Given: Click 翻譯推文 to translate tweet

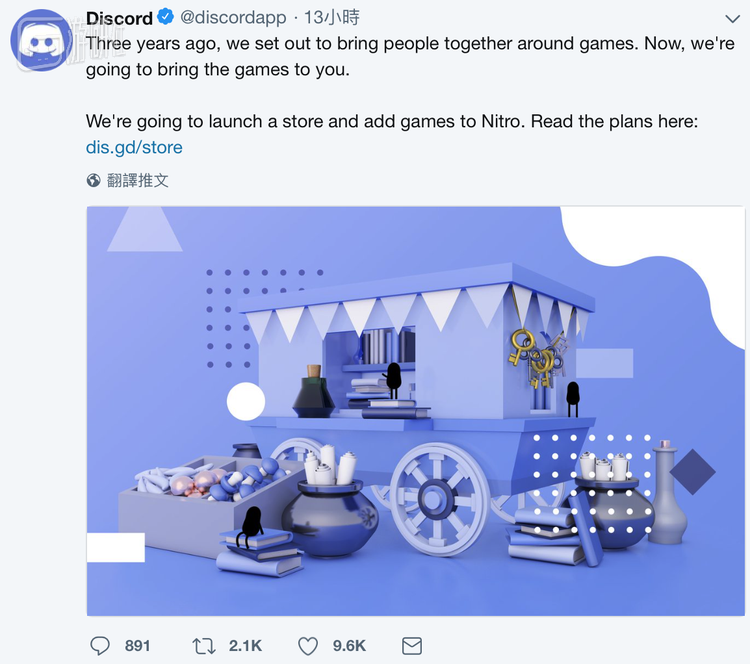Looking at the screenshot, I should pyautogui.click(x=137, y=180).
